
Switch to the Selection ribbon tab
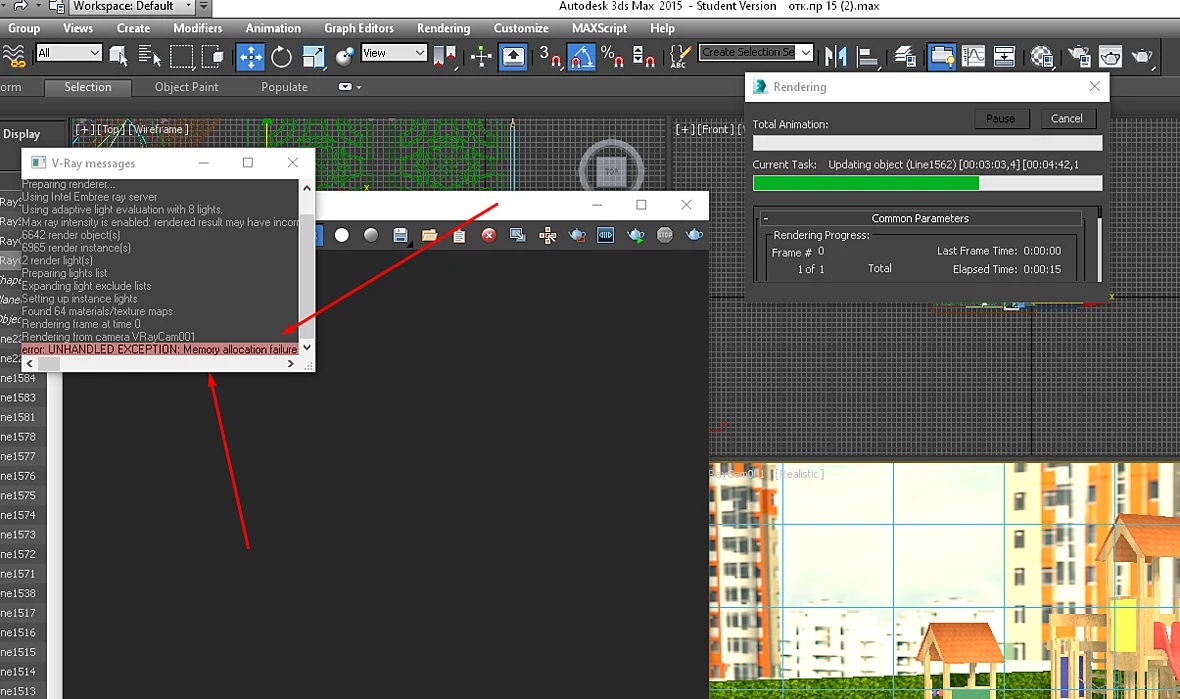[88, 87]
